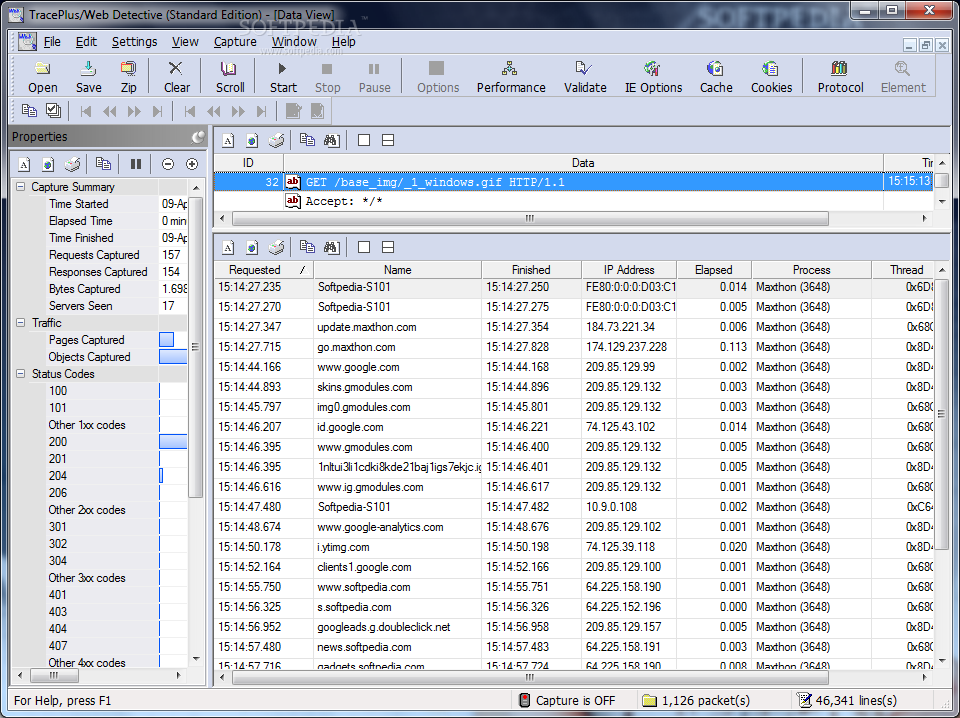Clear captured data using the Clear icon

pos(176,77)
